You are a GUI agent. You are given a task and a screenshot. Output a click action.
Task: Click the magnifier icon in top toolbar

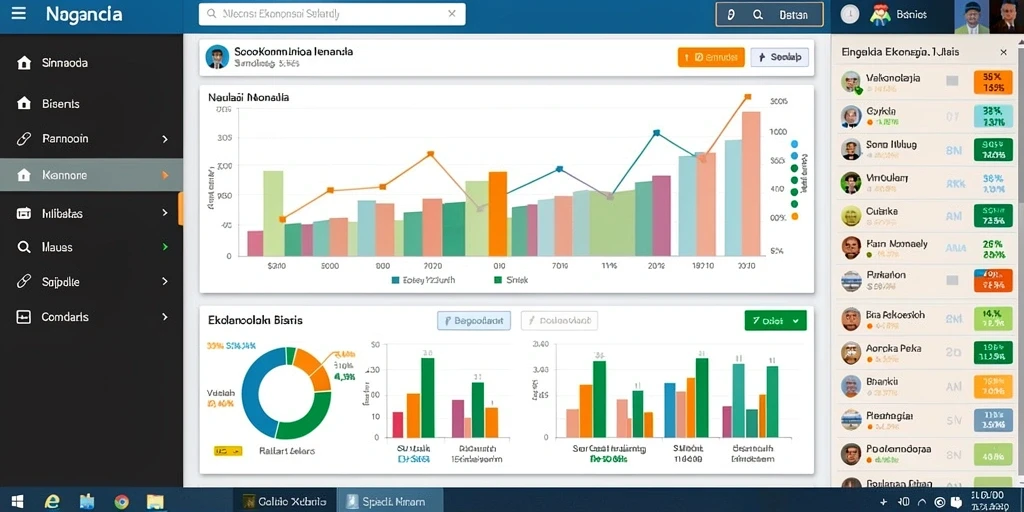[x=758, y=14]
